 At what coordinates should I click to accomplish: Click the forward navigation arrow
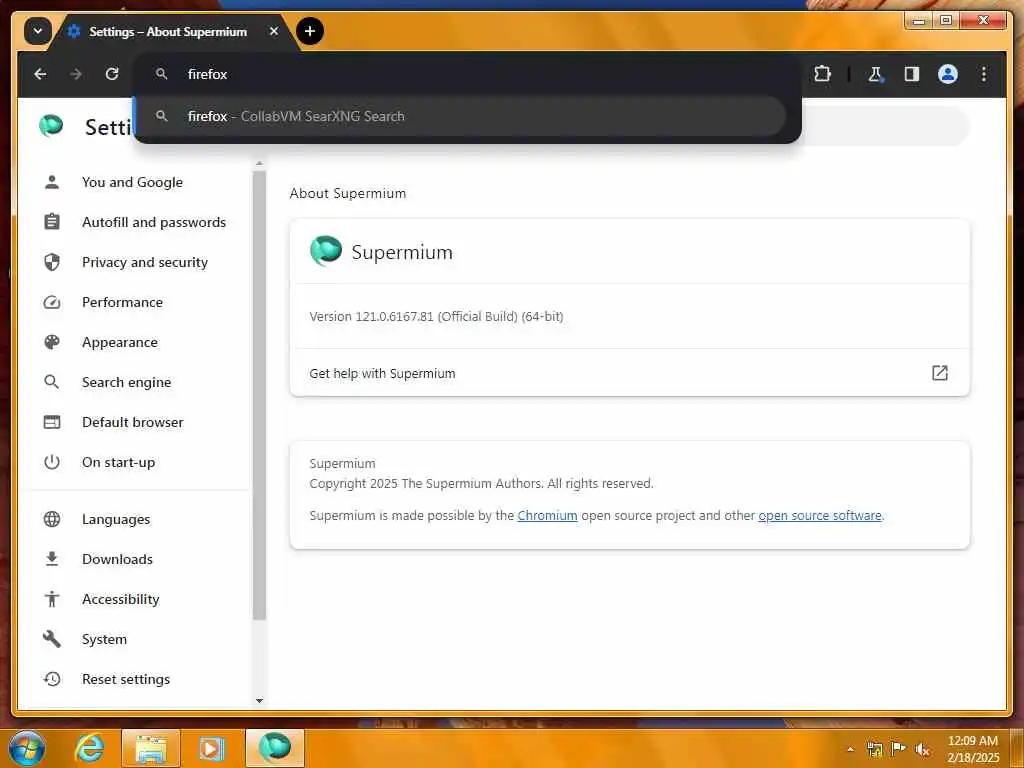(76, 74)
